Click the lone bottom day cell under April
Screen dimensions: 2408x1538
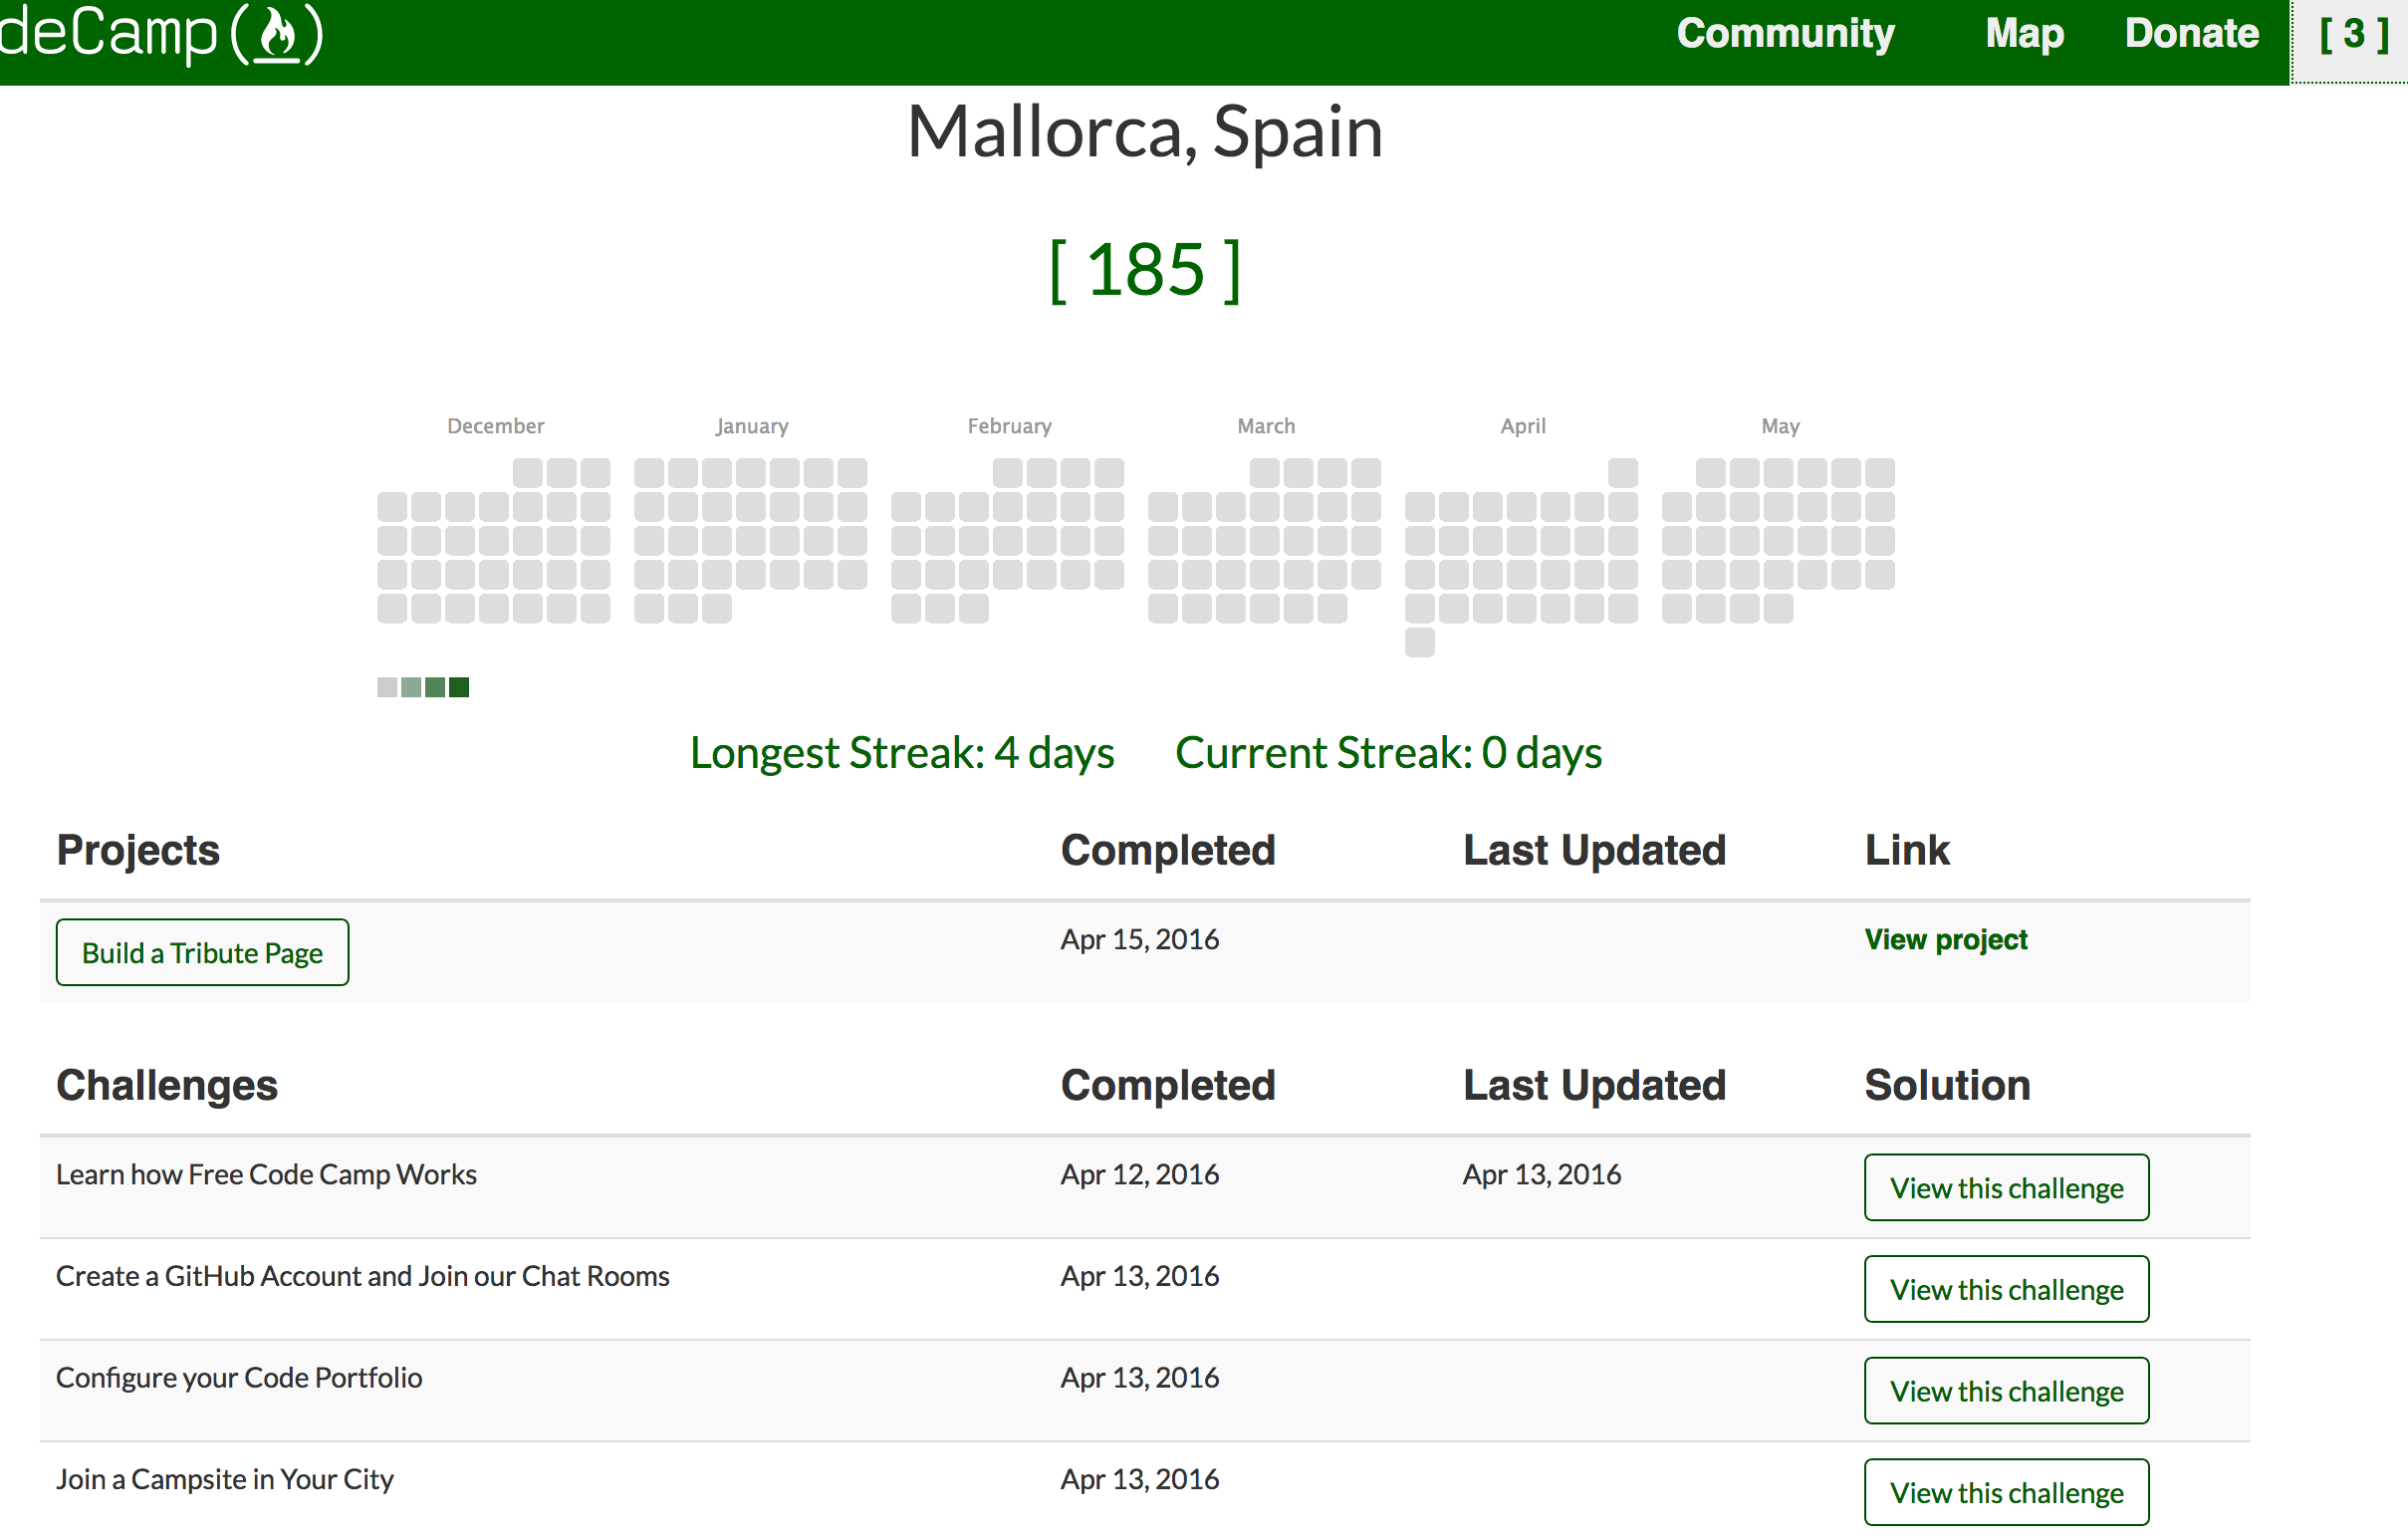1419,642
